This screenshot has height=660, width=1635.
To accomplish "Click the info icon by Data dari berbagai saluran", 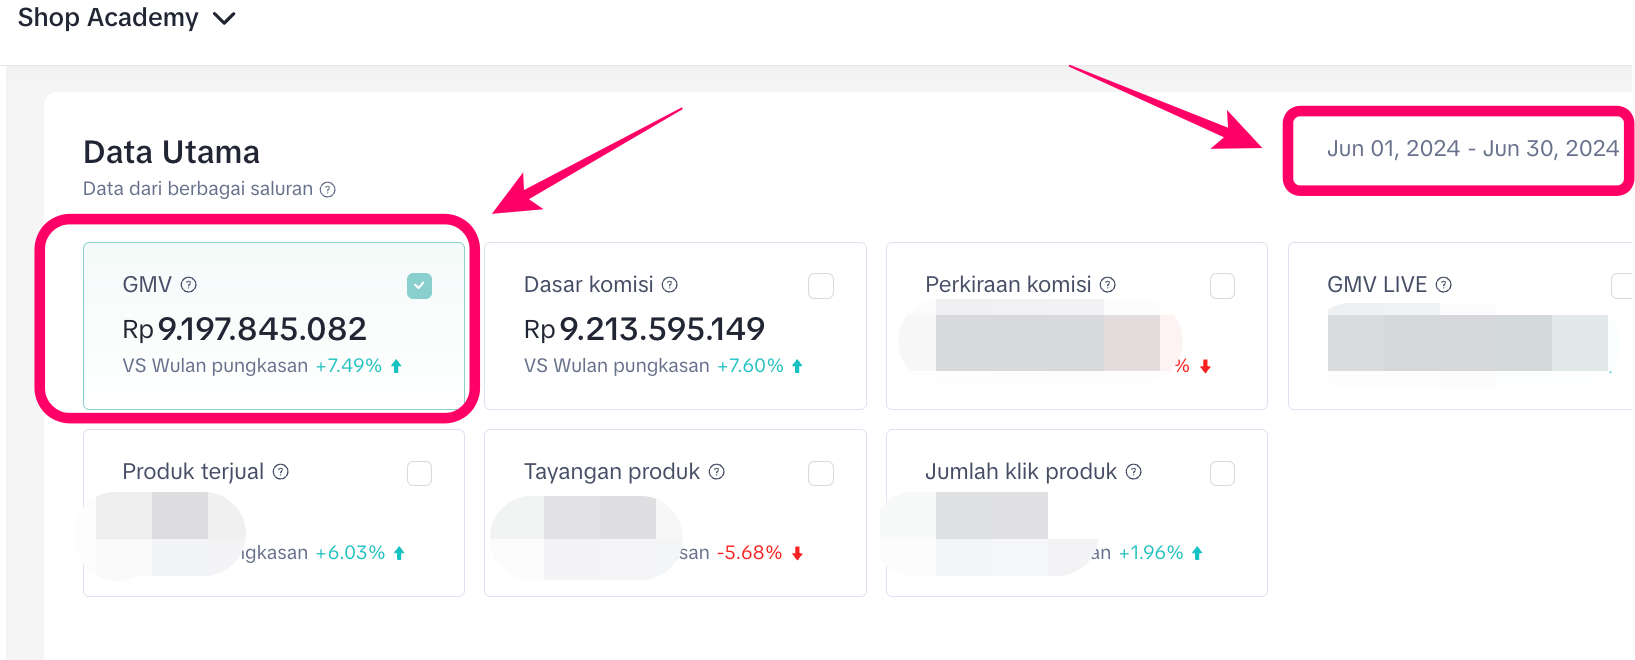I will pos(328,190).
